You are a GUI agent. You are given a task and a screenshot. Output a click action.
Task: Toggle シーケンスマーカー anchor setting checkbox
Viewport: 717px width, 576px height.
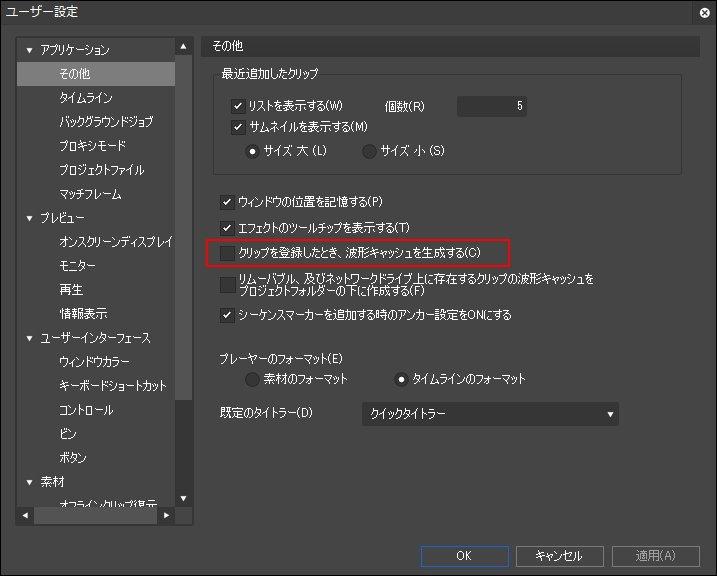tap(227, 315)
